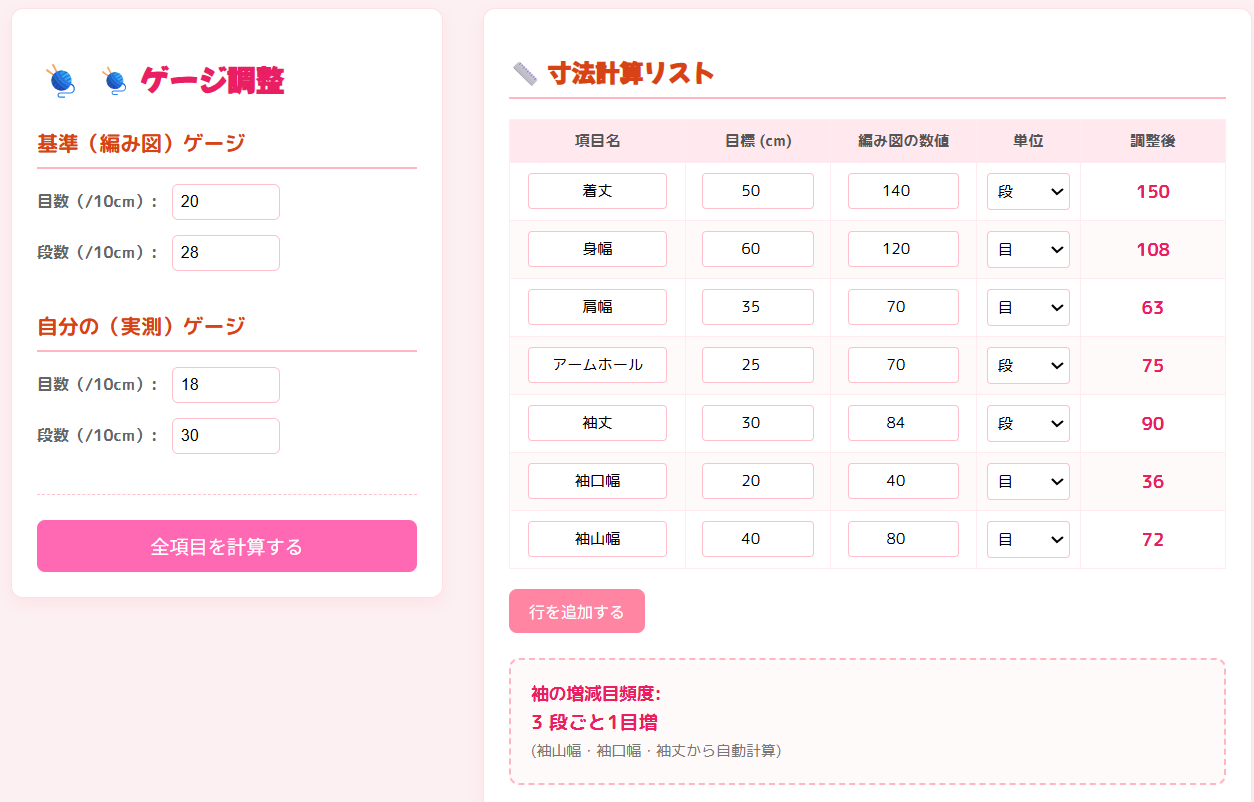Select the 目数 field under 自分の（実測）ゲージ
This screenshot has width=1254, height=802.
click(226, 384)
